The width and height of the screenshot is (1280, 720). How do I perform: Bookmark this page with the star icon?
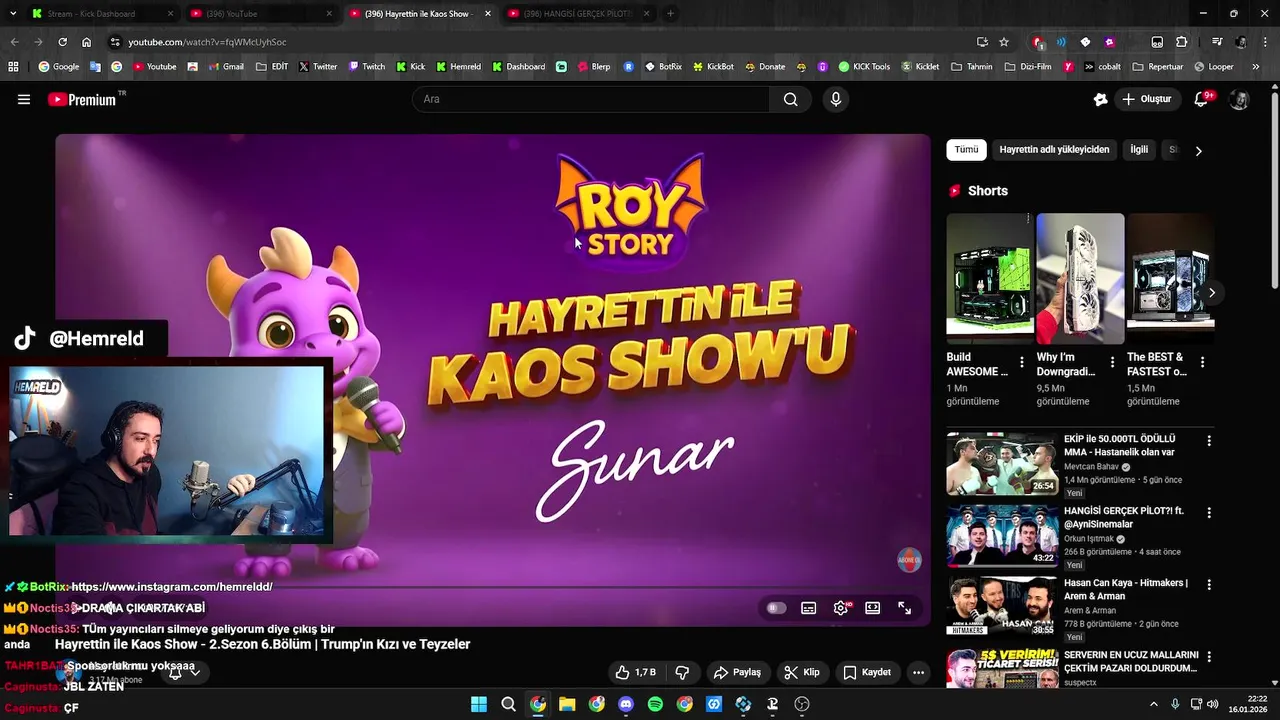(1004, 42)
